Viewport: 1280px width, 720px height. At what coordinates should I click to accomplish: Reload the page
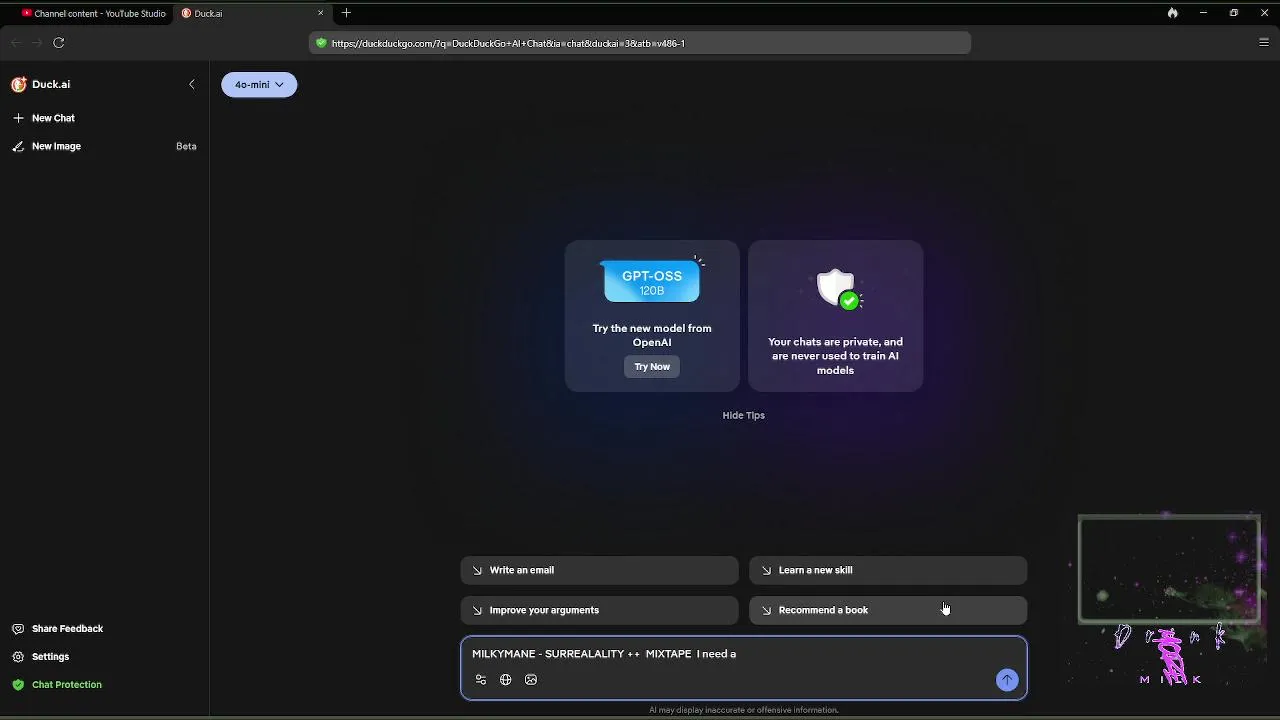pos(59,43)
